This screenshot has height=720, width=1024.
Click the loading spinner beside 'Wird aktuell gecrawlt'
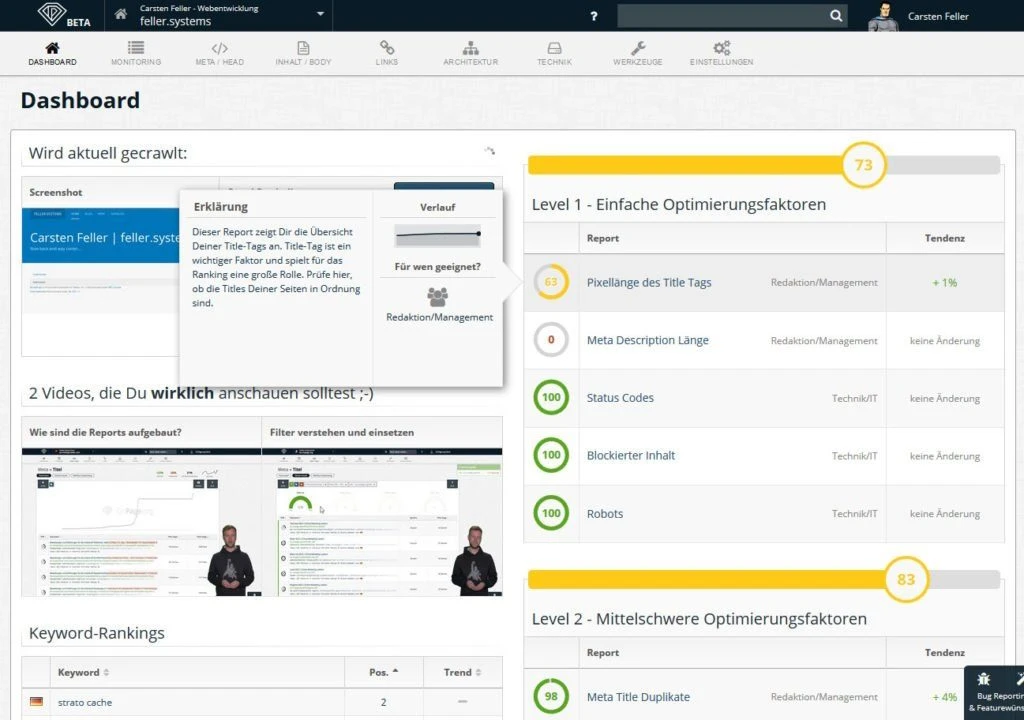[x=489, y=151]
